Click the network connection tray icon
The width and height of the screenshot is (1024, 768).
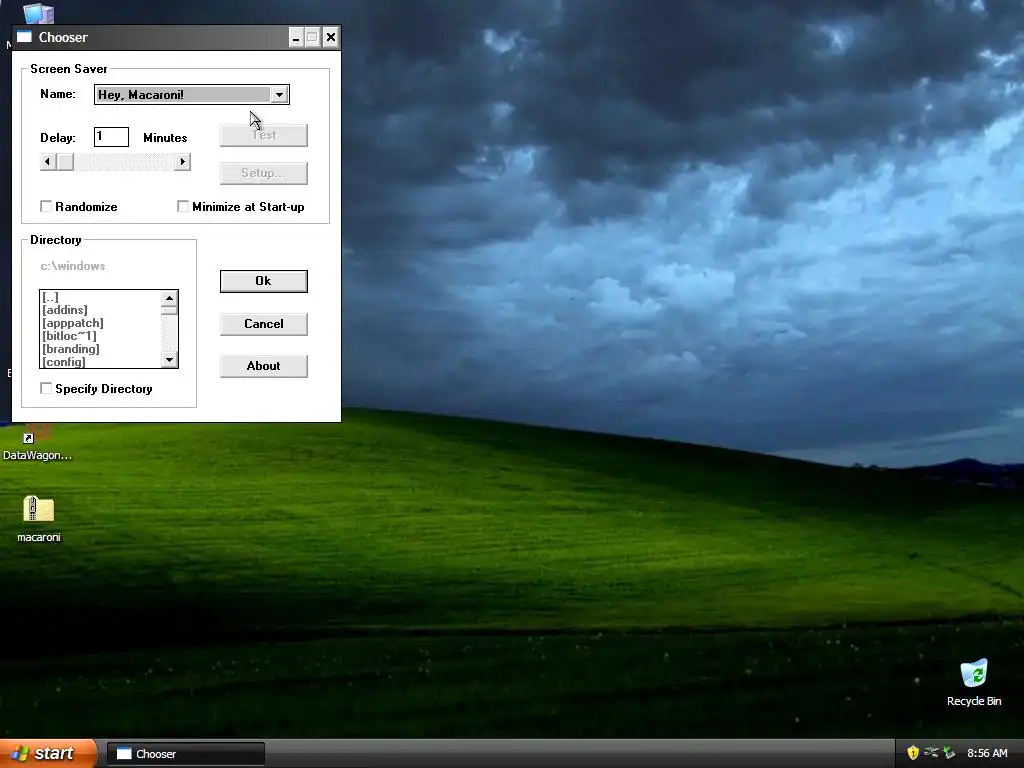(x=931, y=753)
